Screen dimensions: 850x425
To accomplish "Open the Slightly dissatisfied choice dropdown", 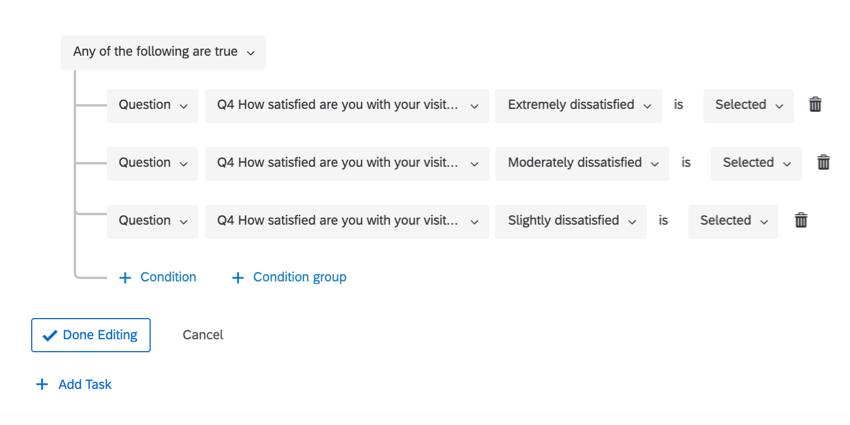I will pos(571,221).
